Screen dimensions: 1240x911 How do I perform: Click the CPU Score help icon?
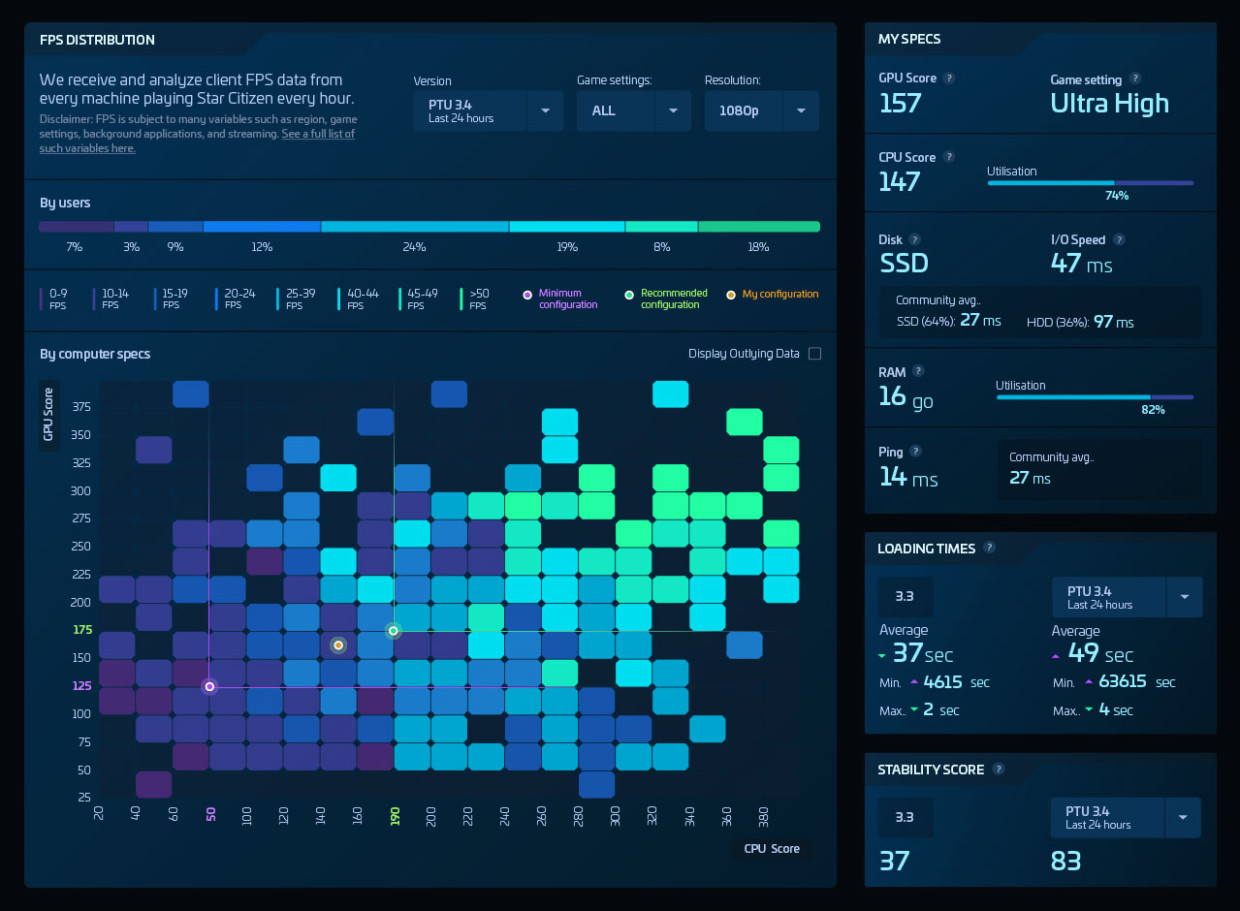click(949, 156)
